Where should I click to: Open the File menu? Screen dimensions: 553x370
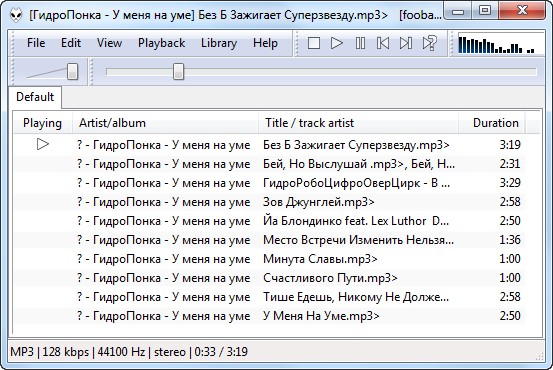point(36,43)
